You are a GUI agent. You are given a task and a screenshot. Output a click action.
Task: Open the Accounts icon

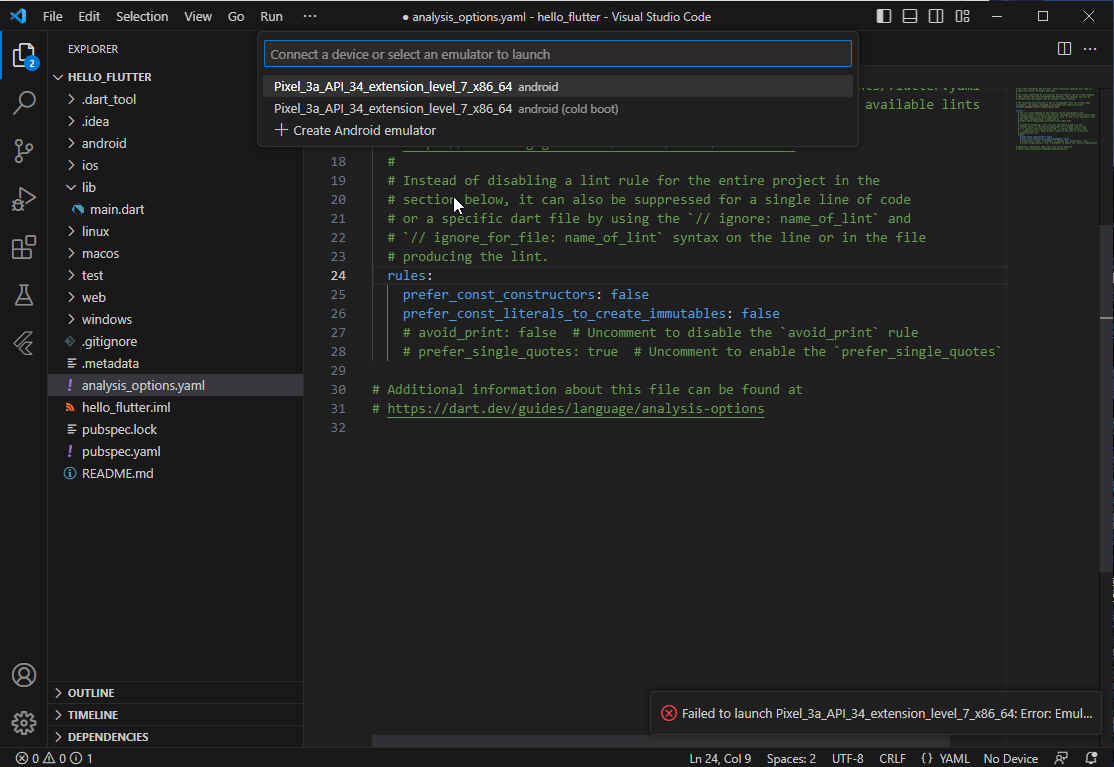tap(23, 675)
